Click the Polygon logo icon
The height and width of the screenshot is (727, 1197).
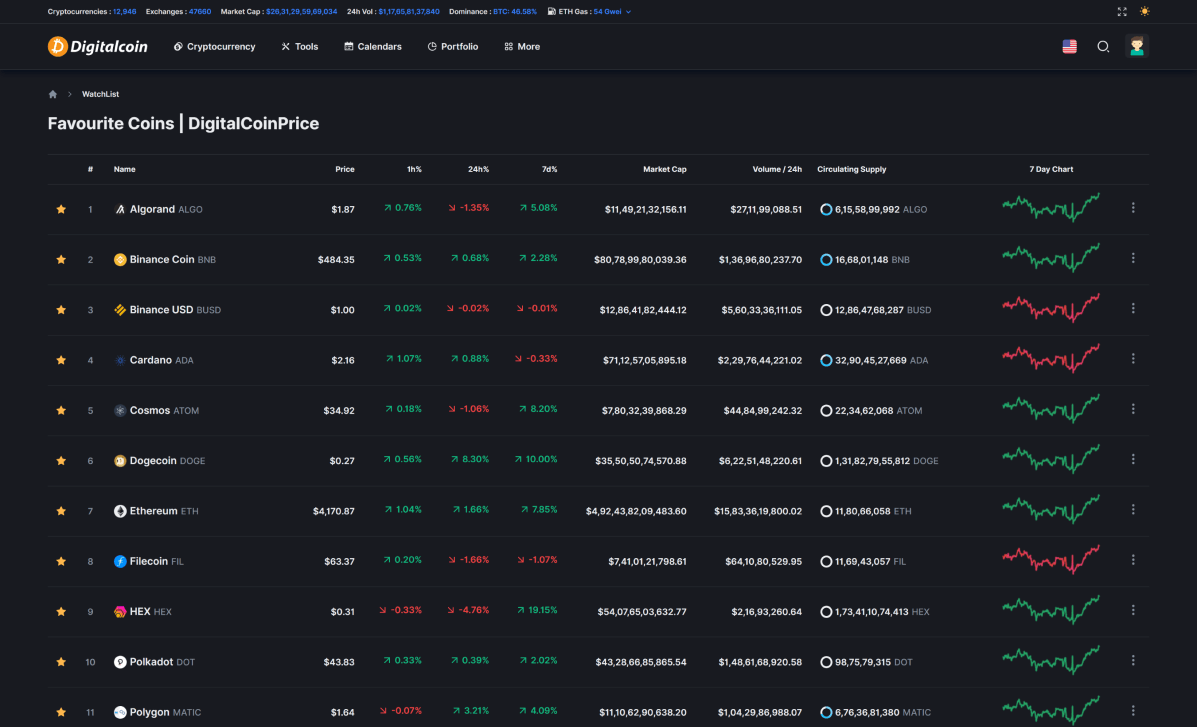120,712
